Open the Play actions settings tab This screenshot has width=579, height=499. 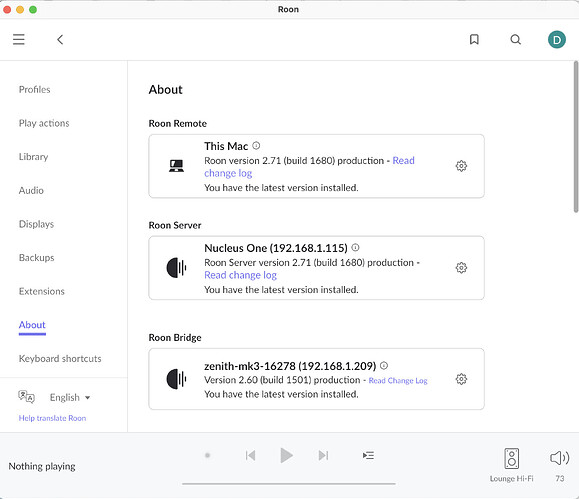tap(44, 123)
